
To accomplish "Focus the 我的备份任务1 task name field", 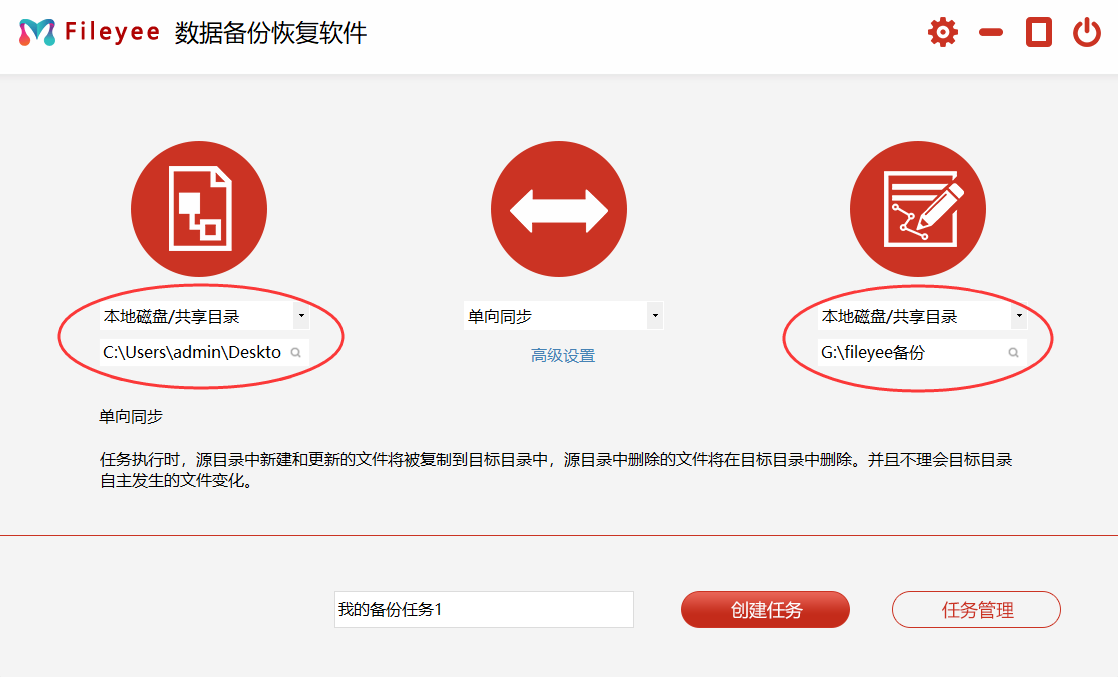I will pos(483,610).
